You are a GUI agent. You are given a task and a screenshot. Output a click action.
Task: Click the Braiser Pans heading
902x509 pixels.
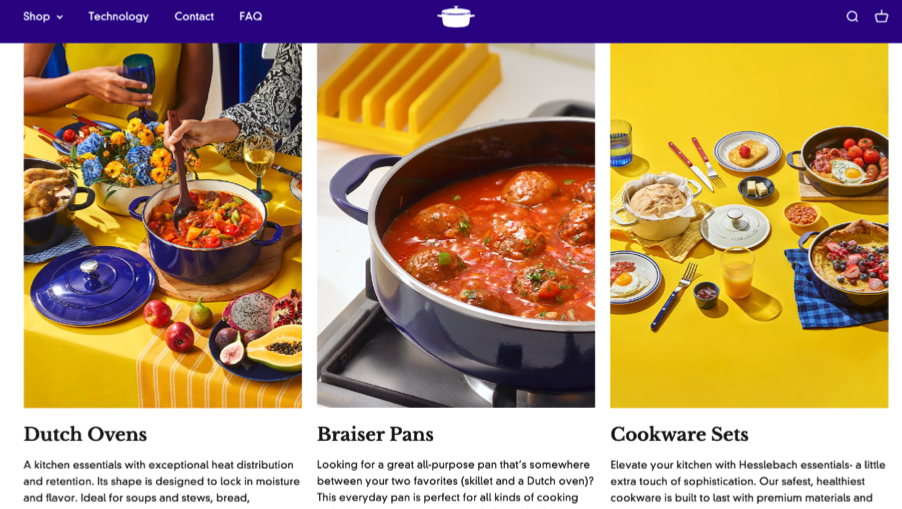pos(375,434)
